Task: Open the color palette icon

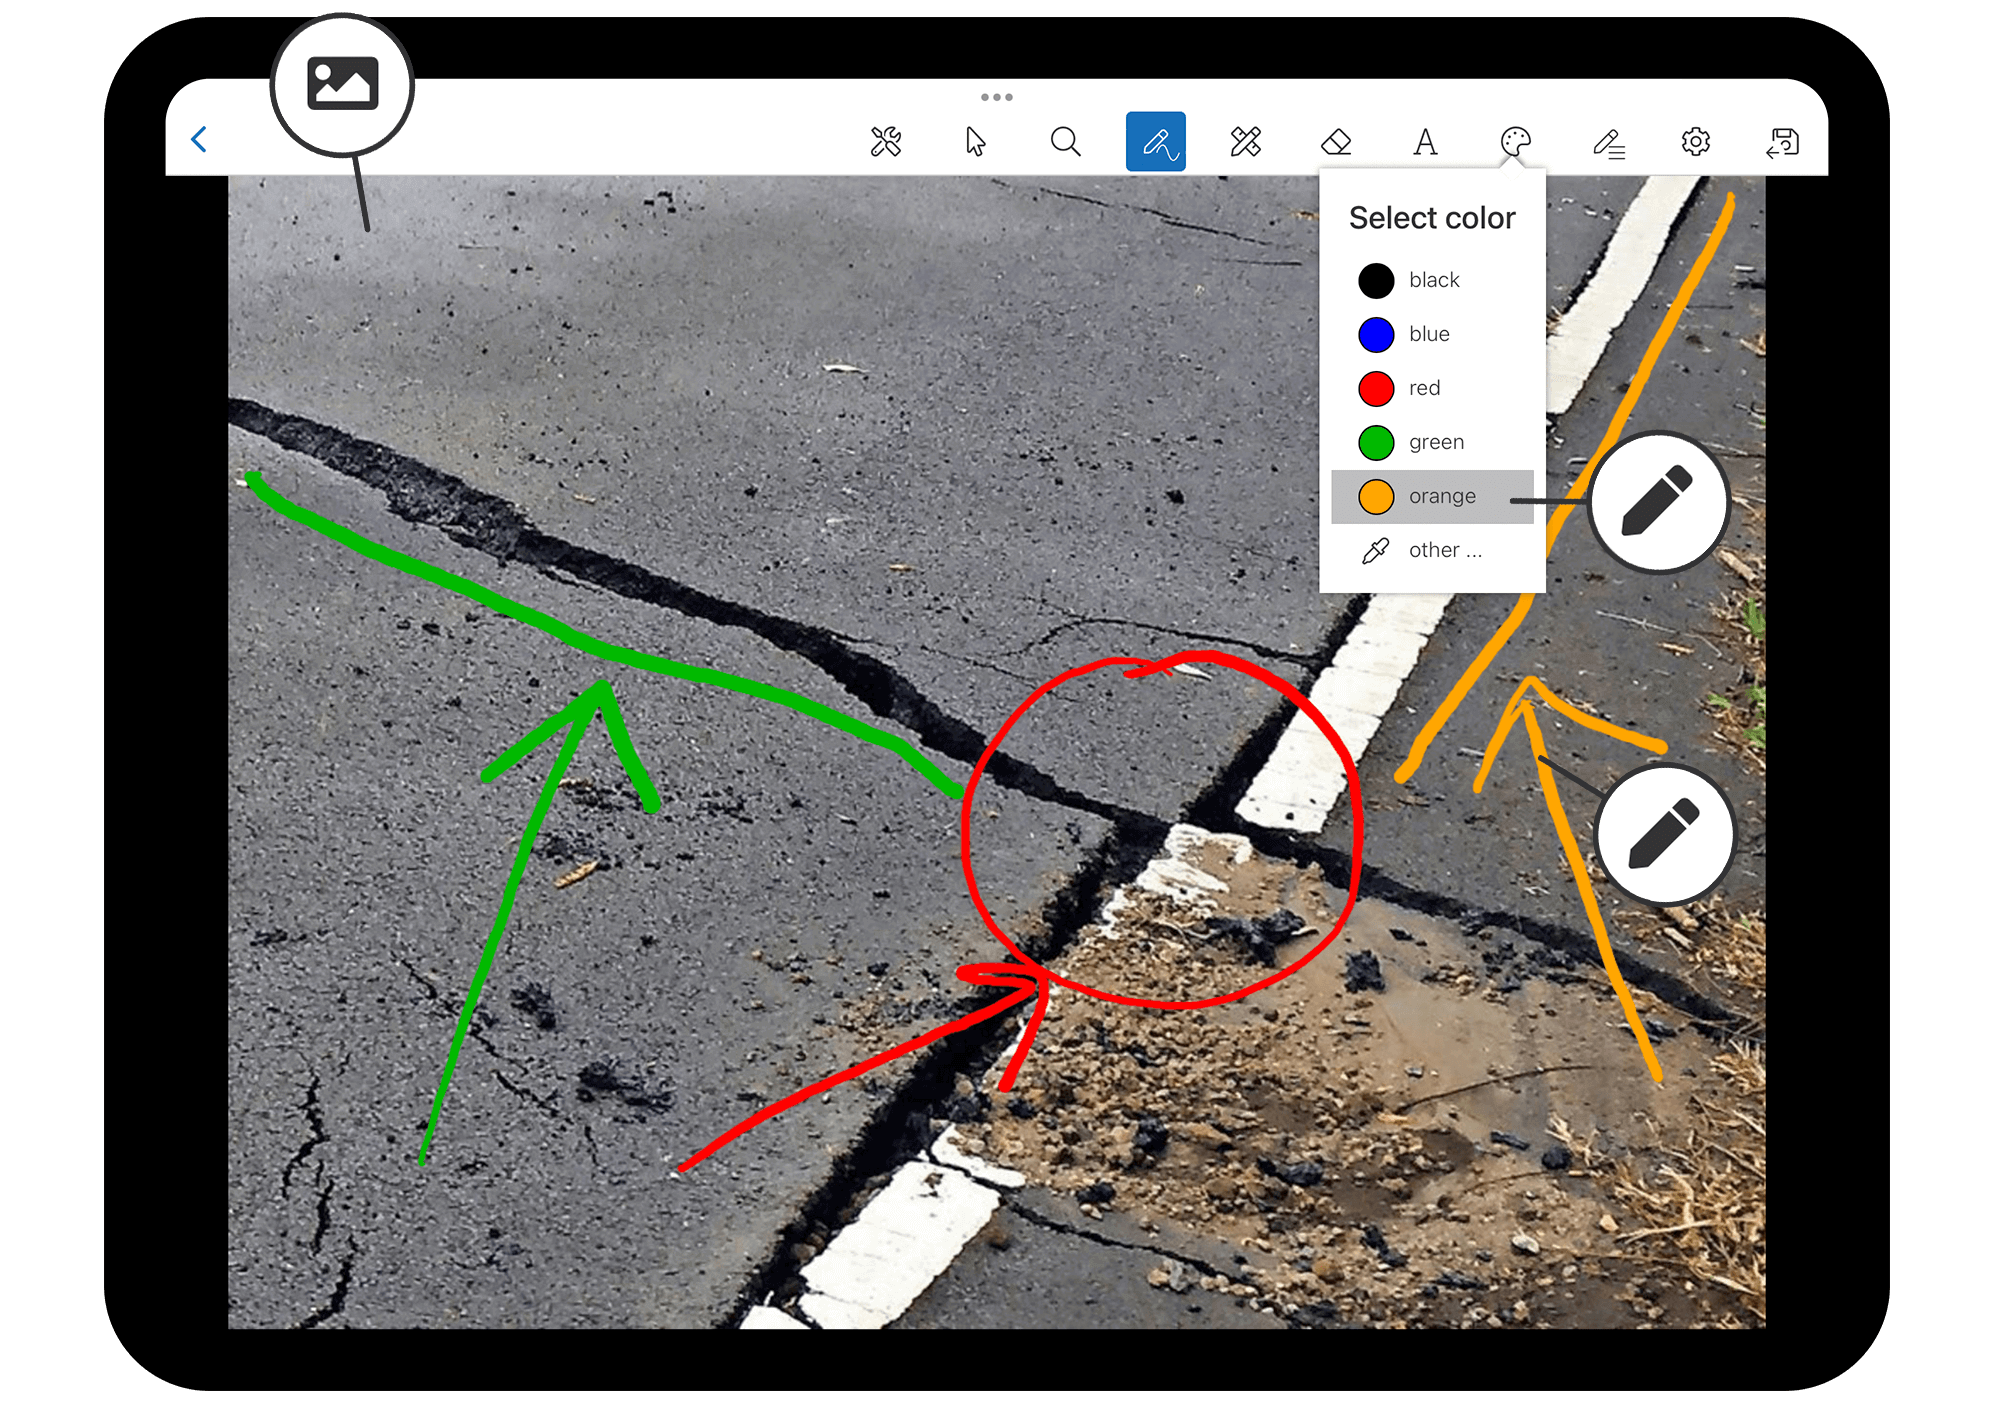Action: pyautogui.click(x=1516, y=142)
